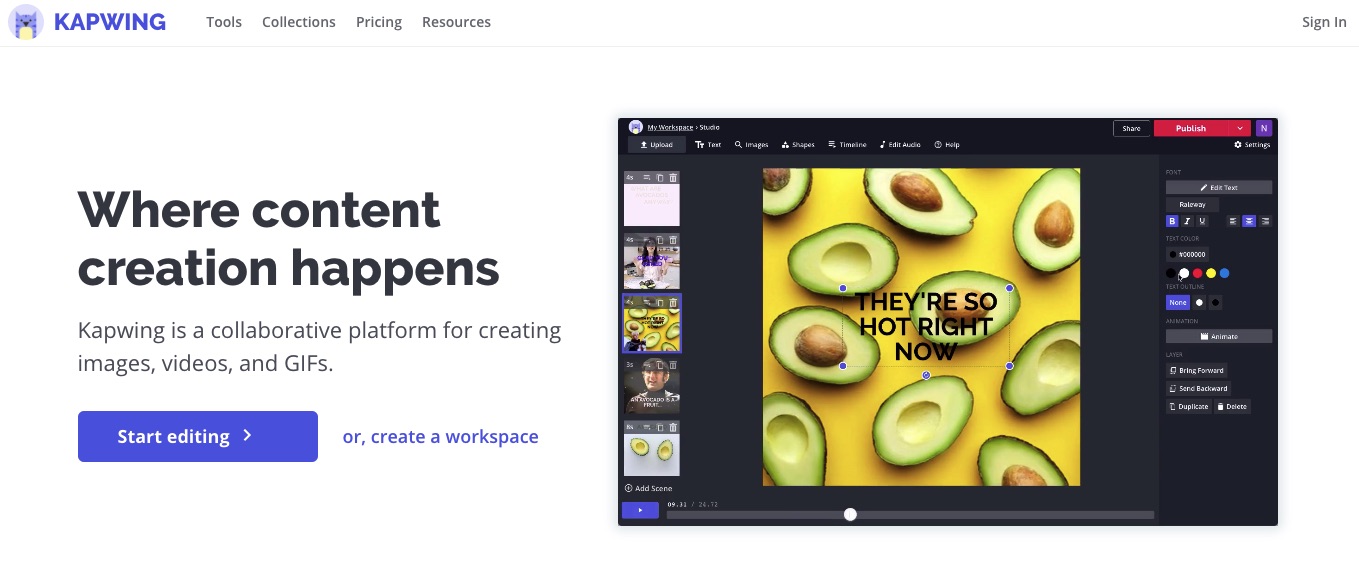The width and height of the screenshot is (1359, 573).
Task: Click the blue play button below scenes
Action: pos(640,510)
